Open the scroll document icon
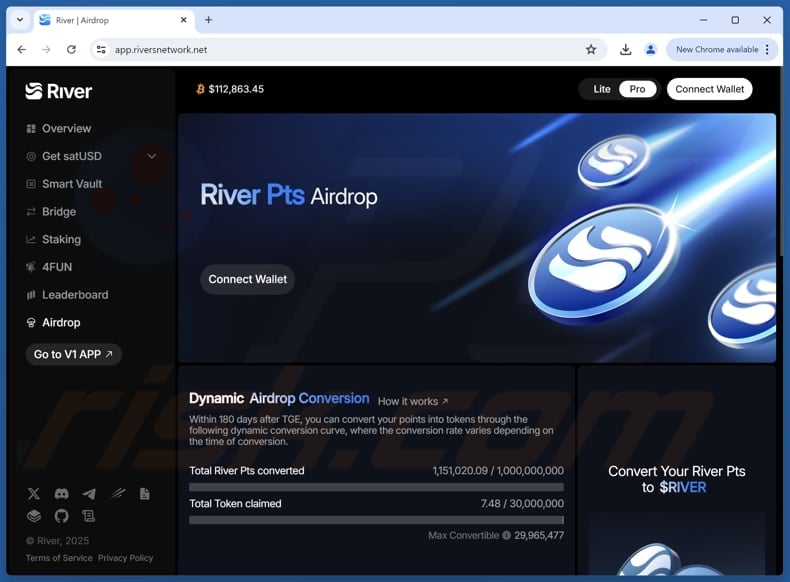790x582 pixels. pyautogui.click(x=89, y=516)
